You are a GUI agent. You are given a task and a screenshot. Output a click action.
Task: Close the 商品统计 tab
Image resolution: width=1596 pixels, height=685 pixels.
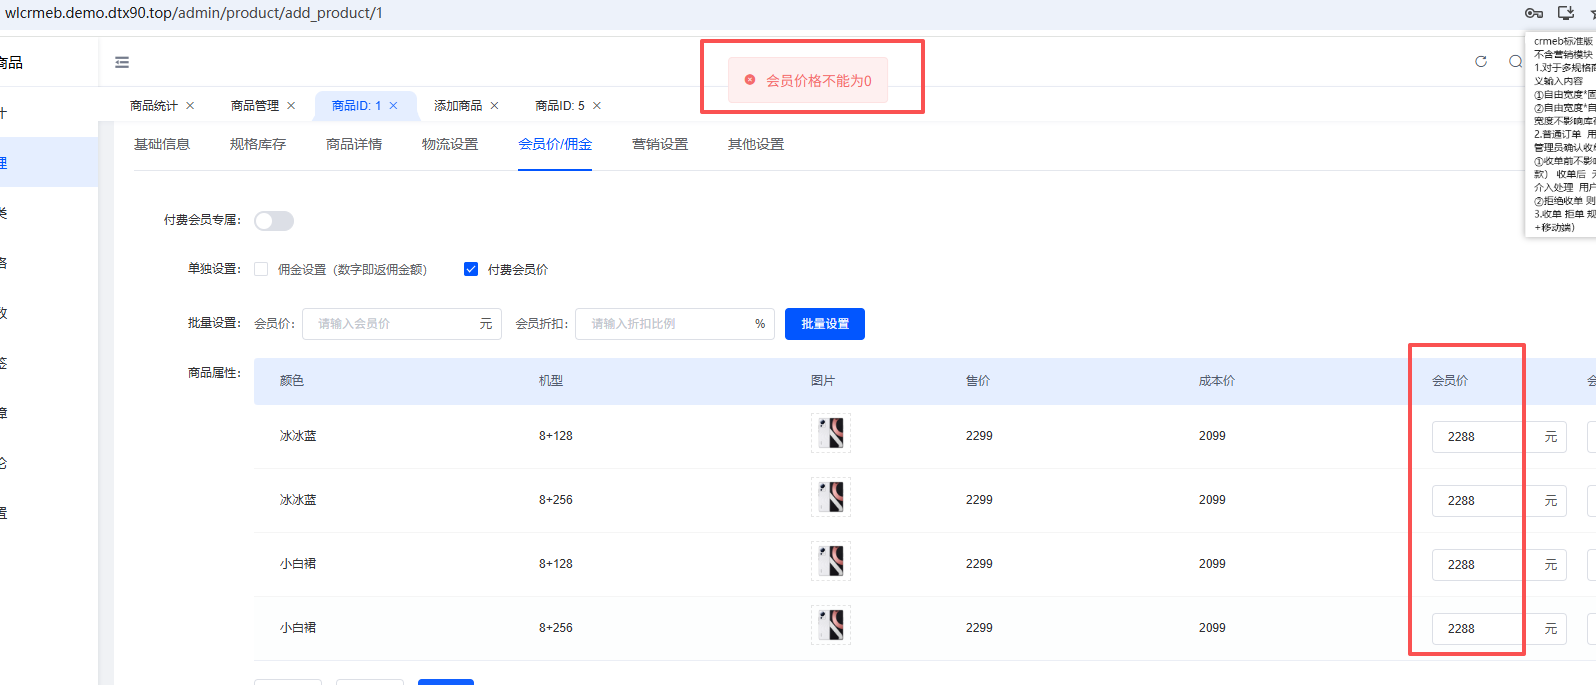190,106
